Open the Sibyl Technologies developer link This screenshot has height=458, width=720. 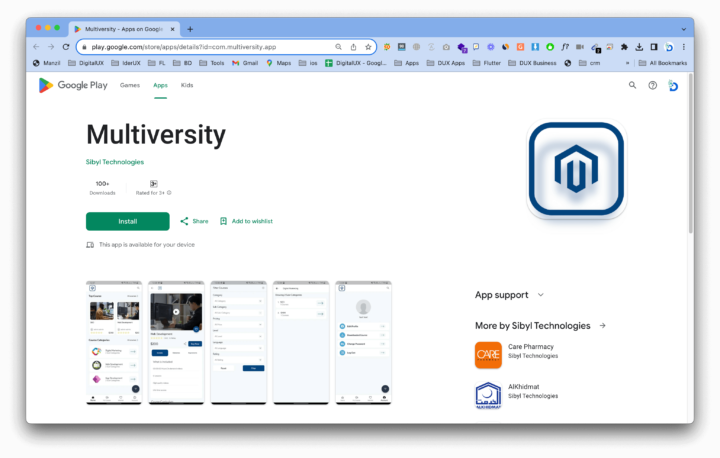tap(115, 162)
